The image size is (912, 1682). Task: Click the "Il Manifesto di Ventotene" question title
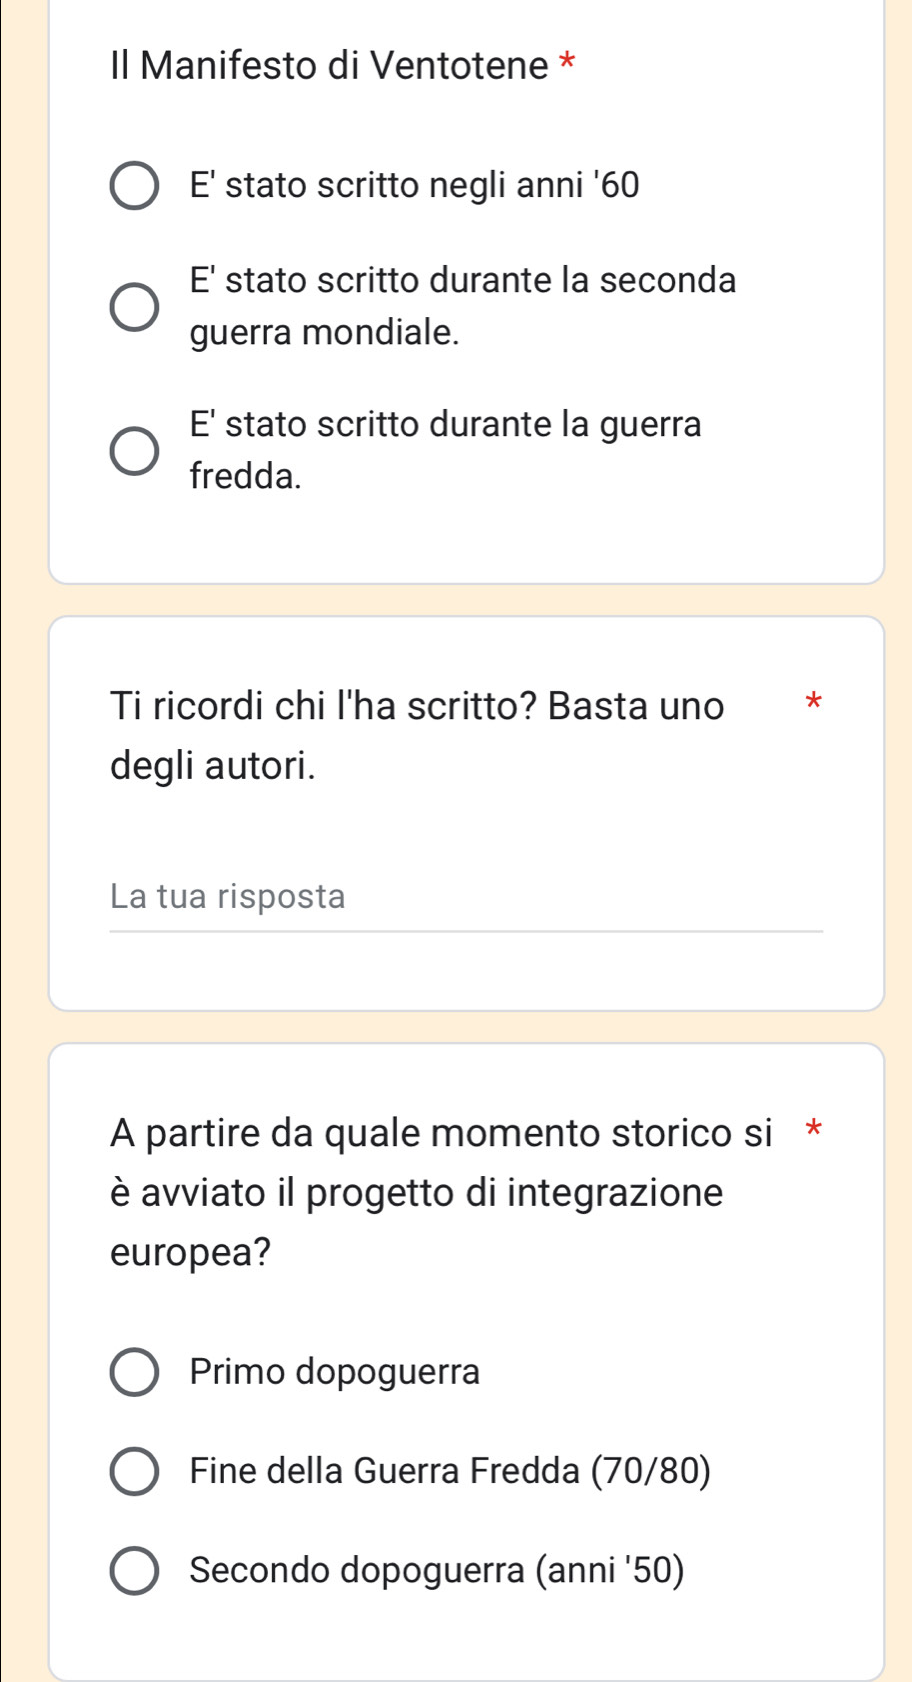pyautogui.click(x=330, y=66)
